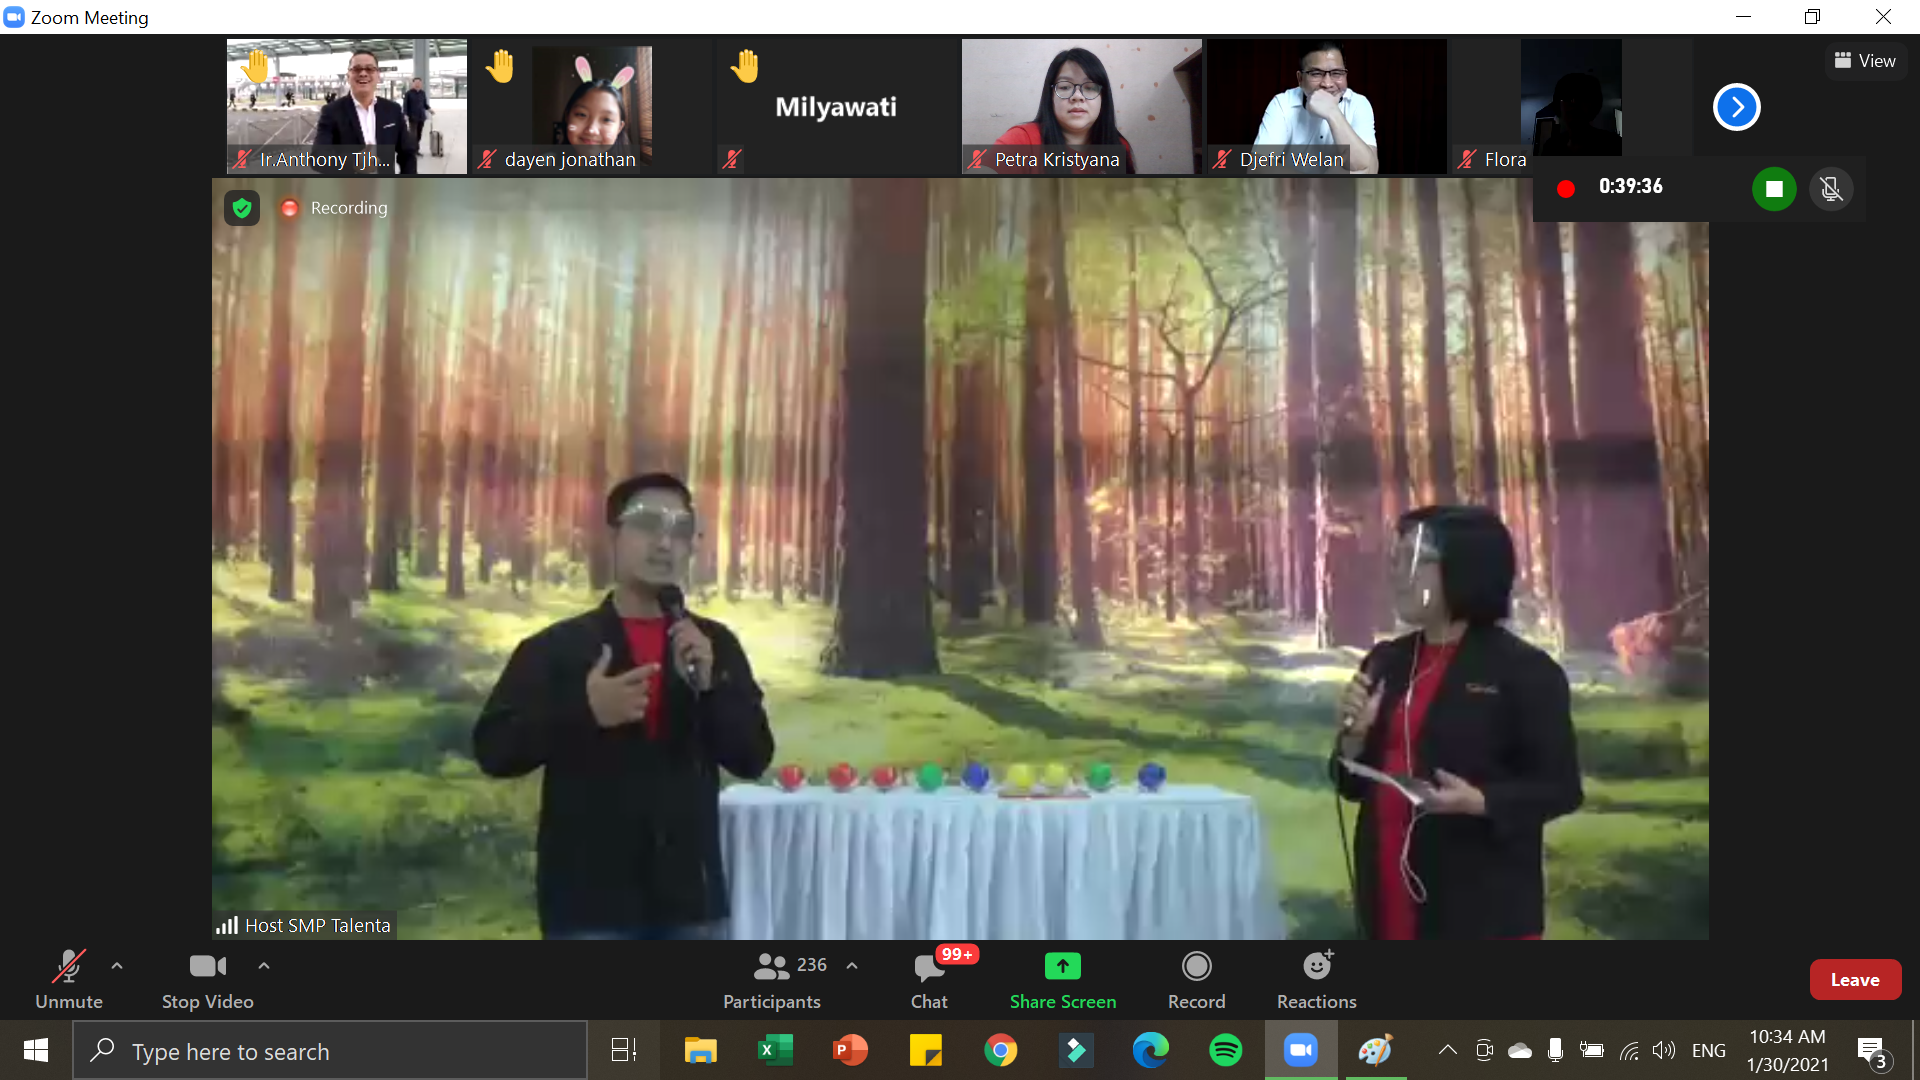Click Zoom icon in taskbar

coord(1300,1050)
